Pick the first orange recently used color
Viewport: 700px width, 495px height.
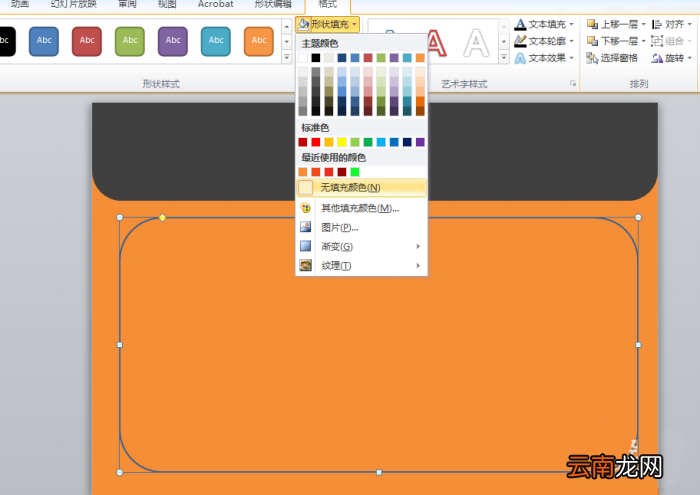pos(303,172)
